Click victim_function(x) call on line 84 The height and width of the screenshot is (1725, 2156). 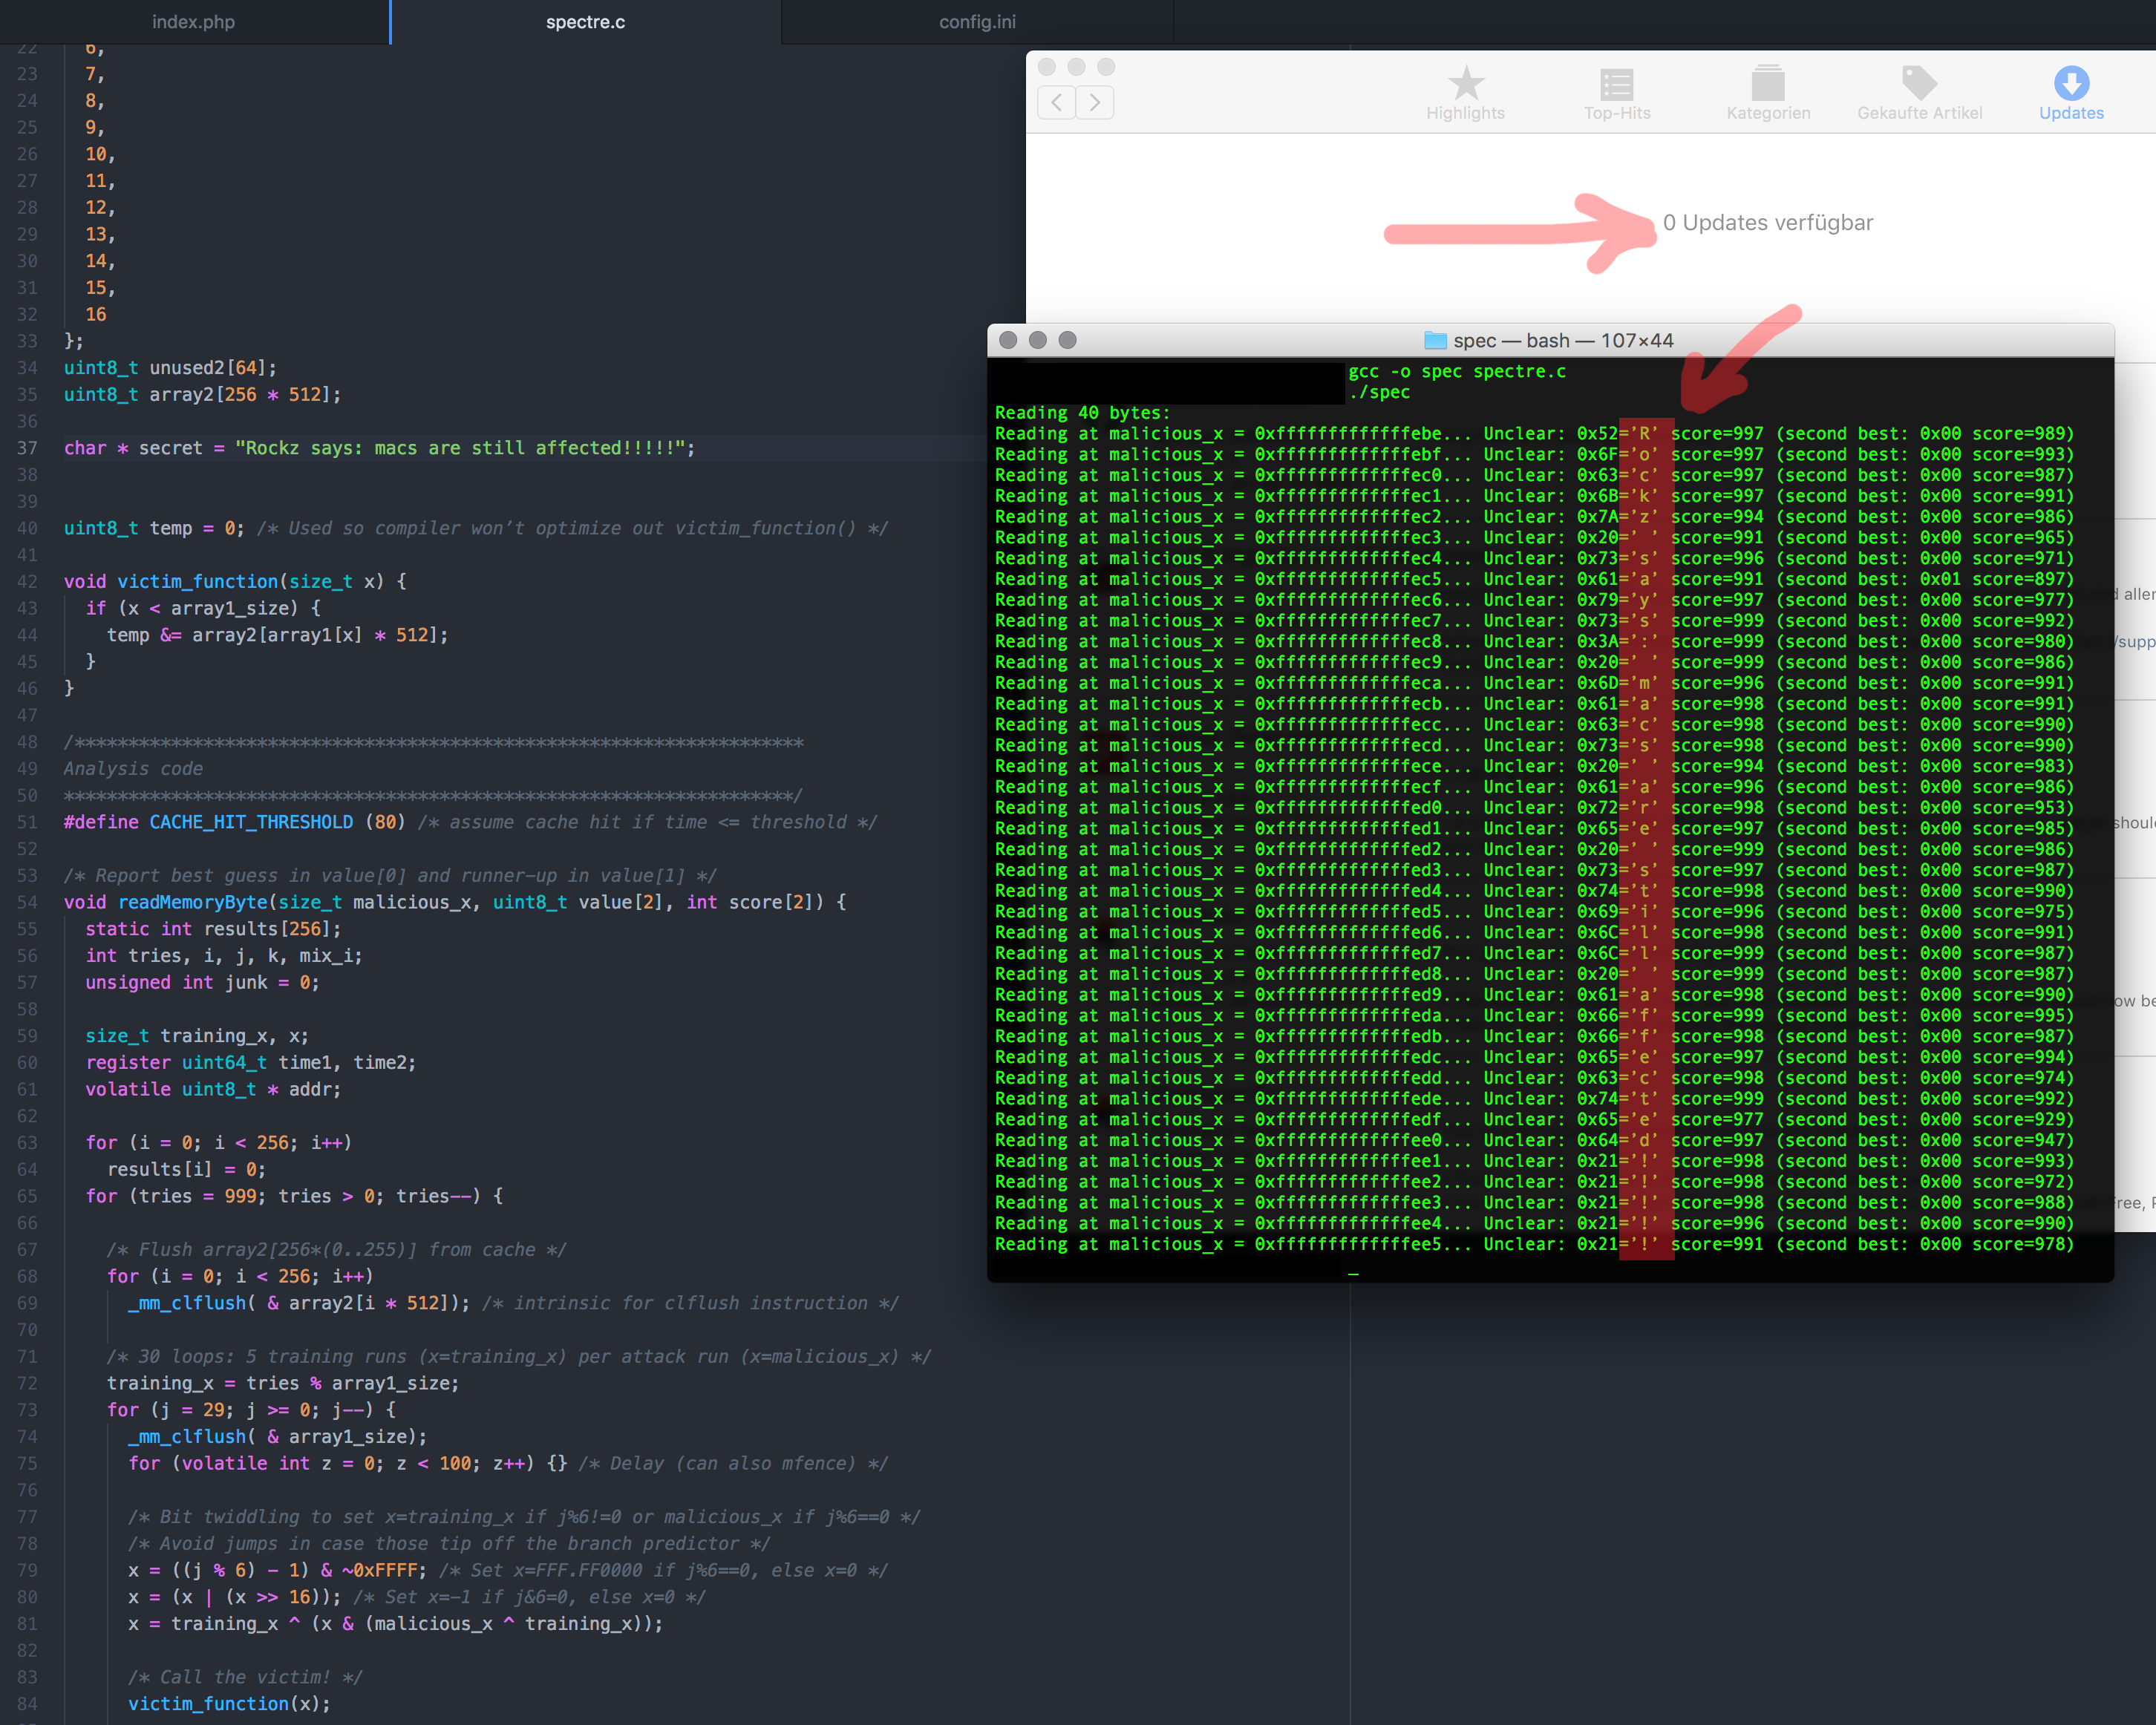pos(228,1704)
